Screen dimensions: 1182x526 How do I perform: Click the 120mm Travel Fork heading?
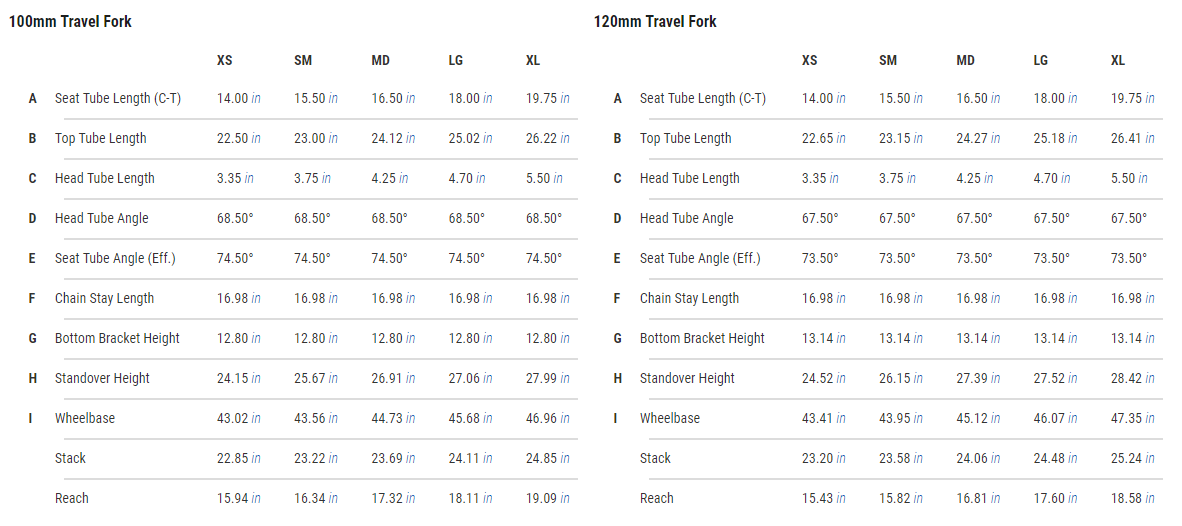(655, 21)
